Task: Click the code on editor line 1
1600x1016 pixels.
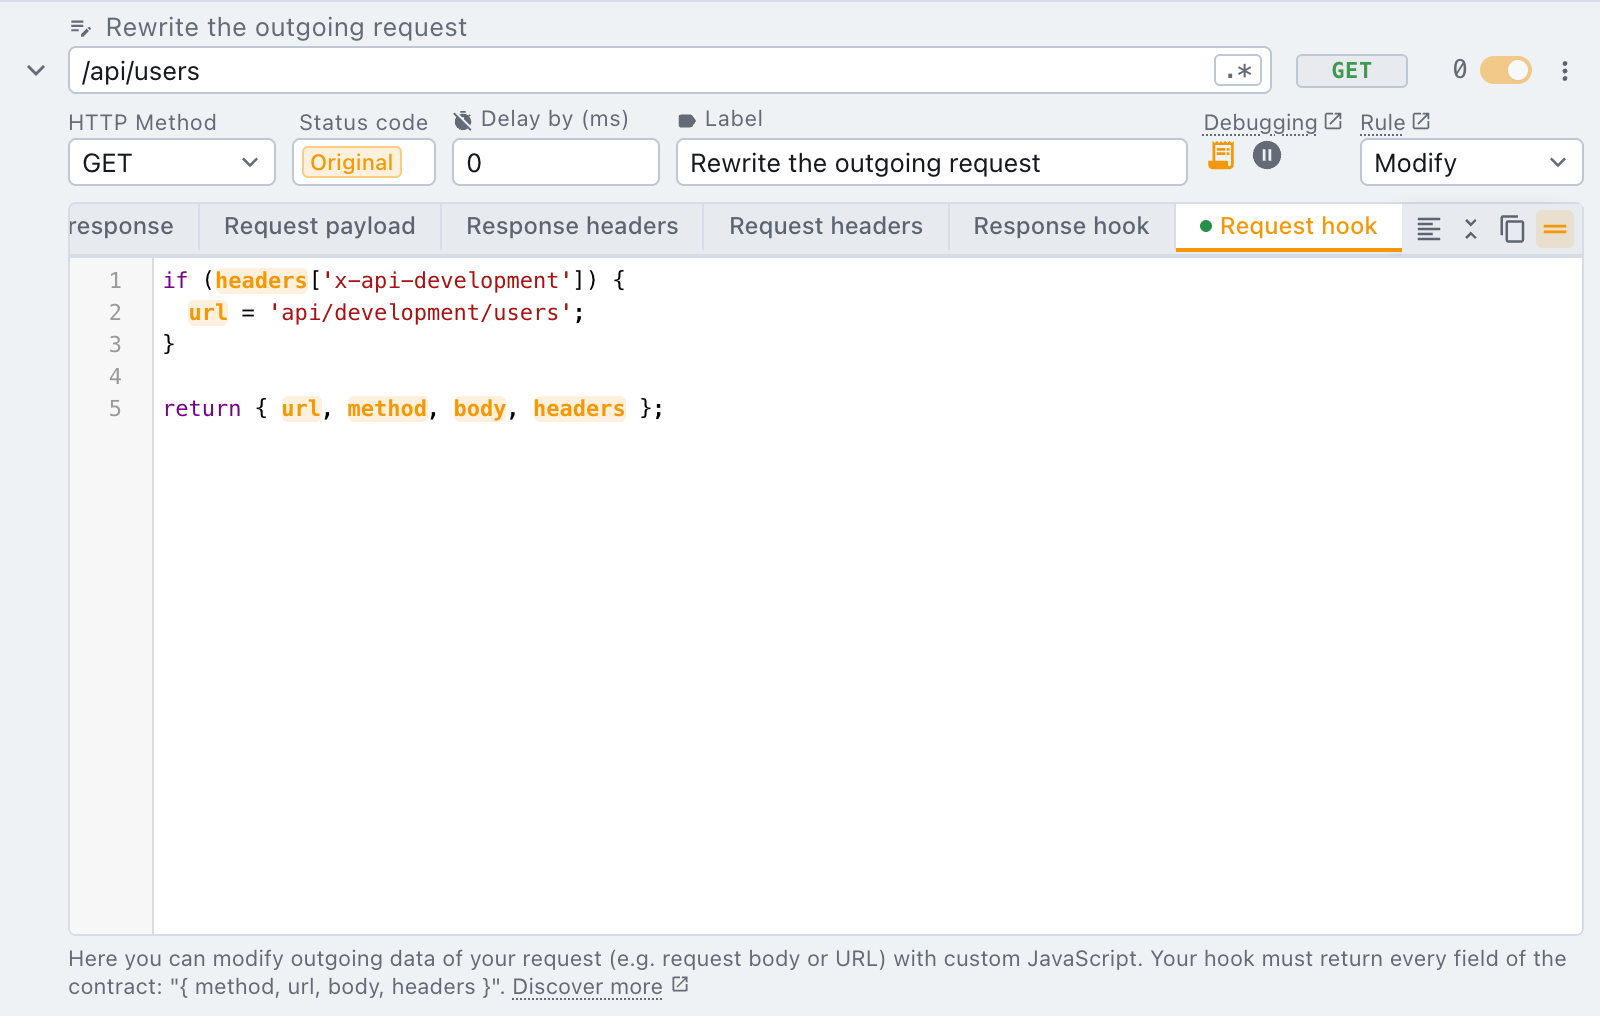Action: click(x=394, y=281)
